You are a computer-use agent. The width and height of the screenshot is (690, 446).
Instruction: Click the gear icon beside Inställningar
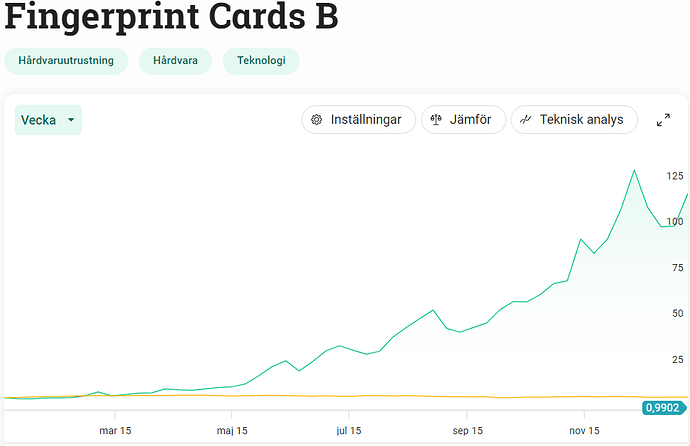click(x=317, y=120)
